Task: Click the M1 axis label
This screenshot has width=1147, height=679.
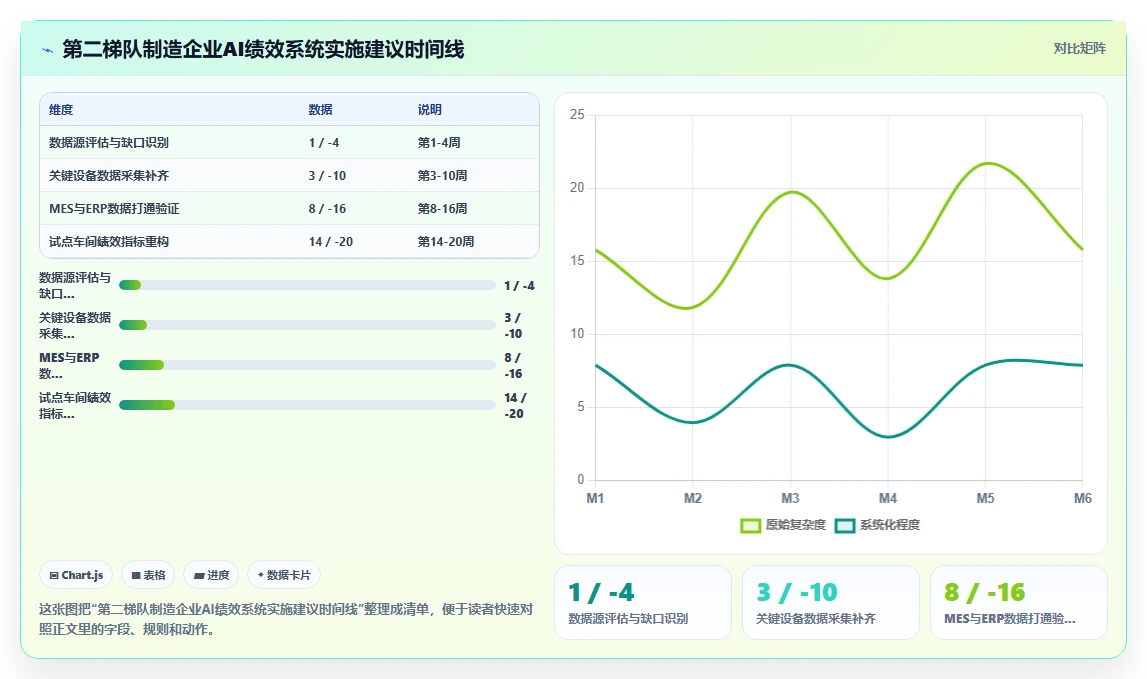Action: coord(595,498)
